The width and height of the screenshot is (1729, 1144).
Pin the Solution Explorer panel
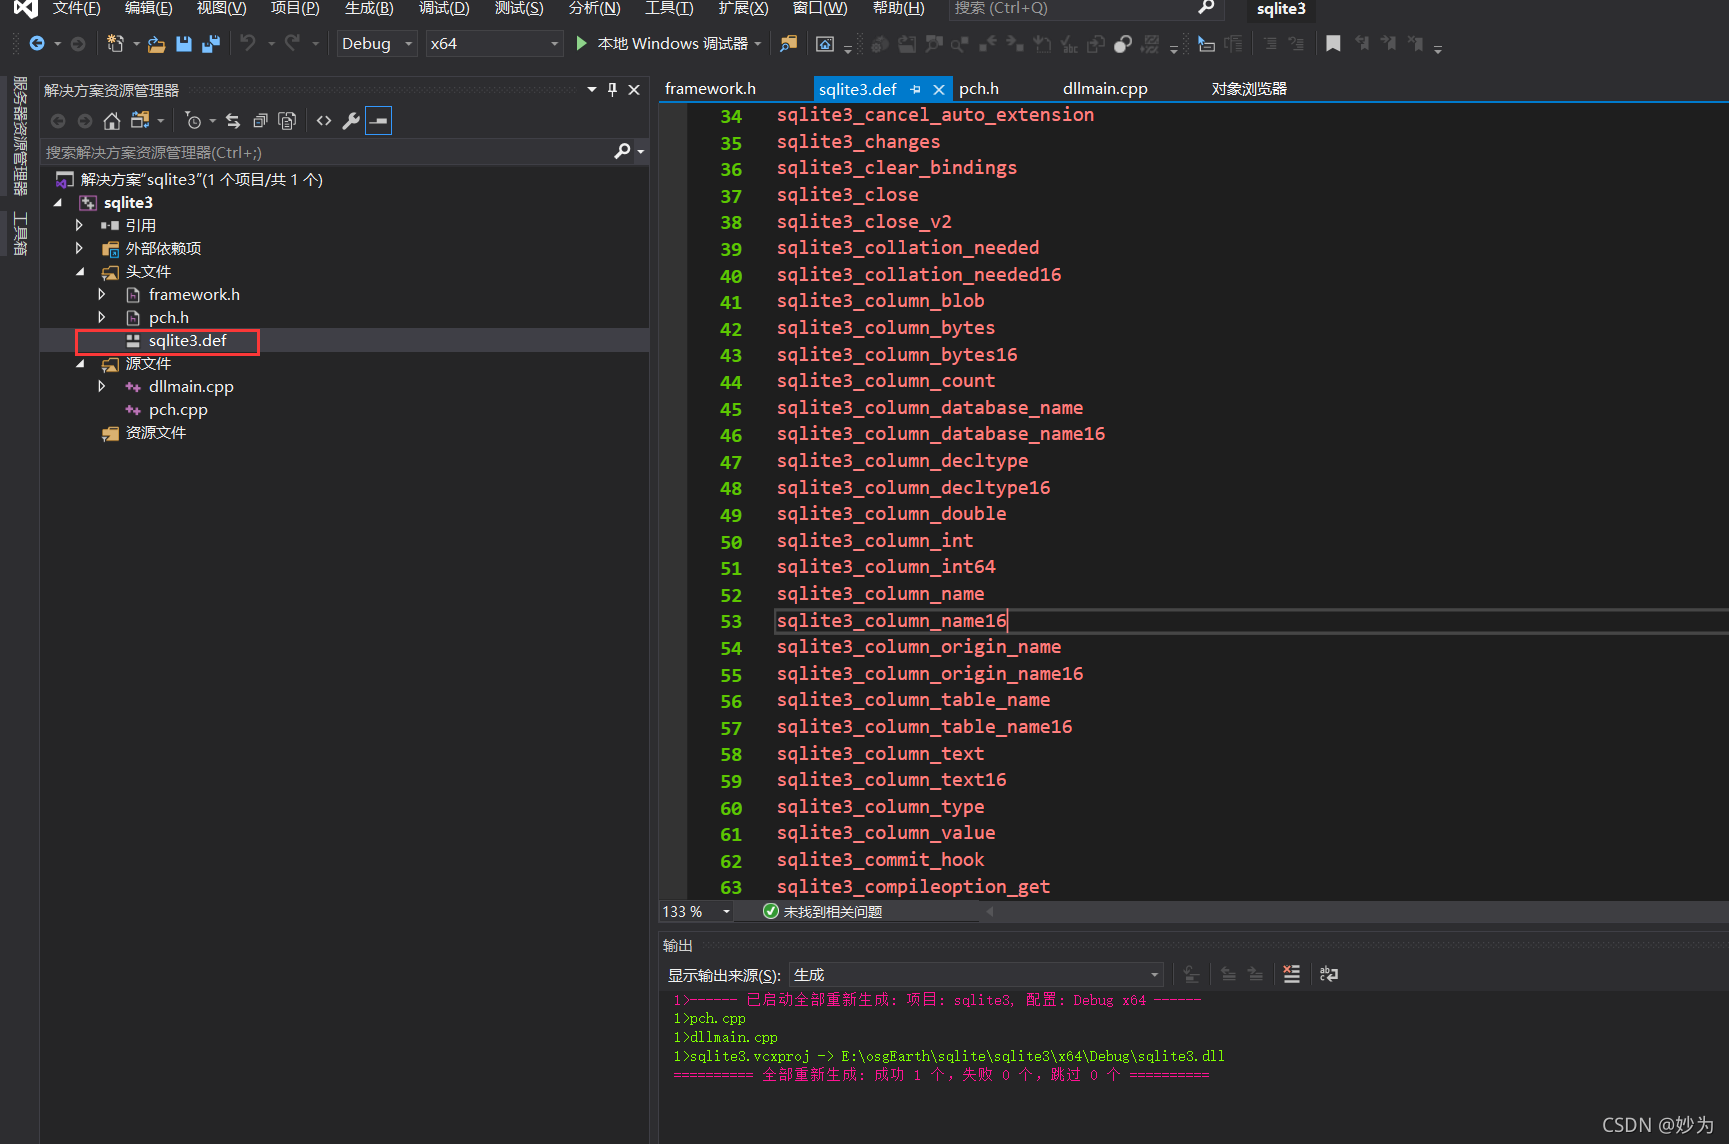tap(612, 90)
